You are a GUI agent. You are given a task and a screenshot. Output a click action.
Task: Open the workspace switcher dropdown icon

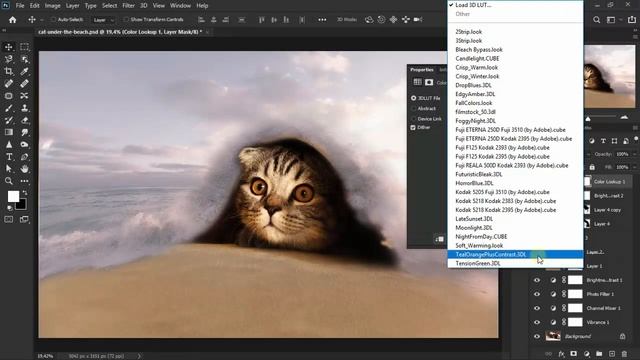(611, 20)
